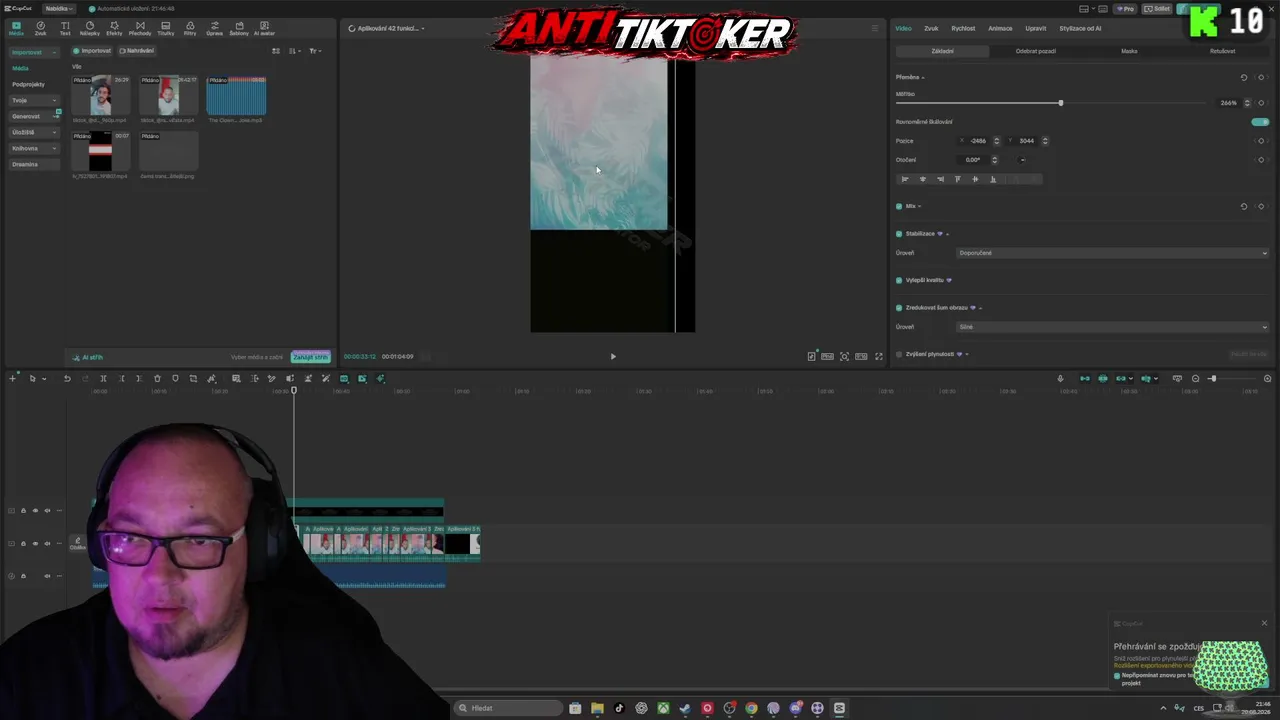This screenshot has height=720, width=1280.
Task: Add a keyframe for Pozice position
Action: click(1261, 141)
